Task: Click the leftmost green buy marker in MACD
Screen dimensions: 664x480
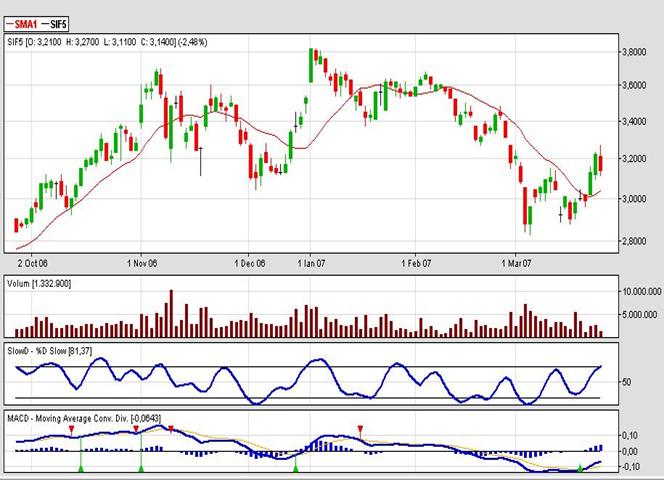Action: [80, 467]
